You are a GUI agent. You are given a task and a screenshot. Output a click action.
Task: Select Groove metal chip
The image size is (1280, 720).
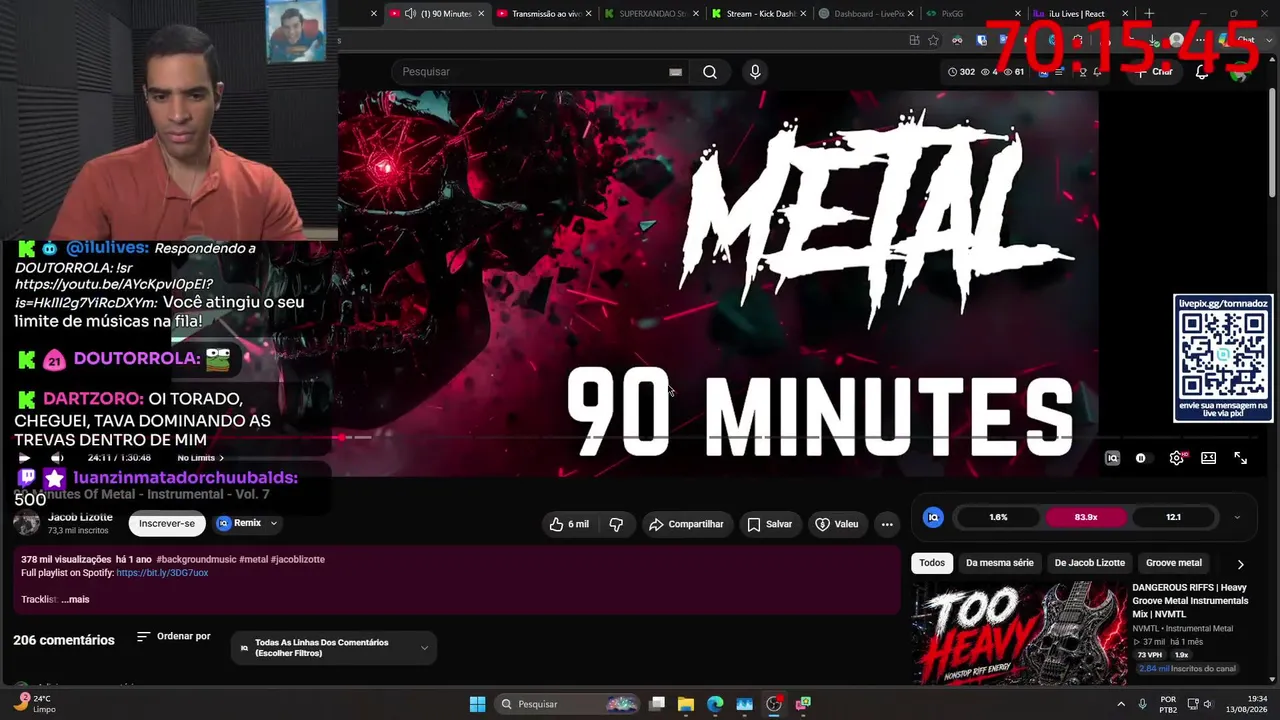1174,563
